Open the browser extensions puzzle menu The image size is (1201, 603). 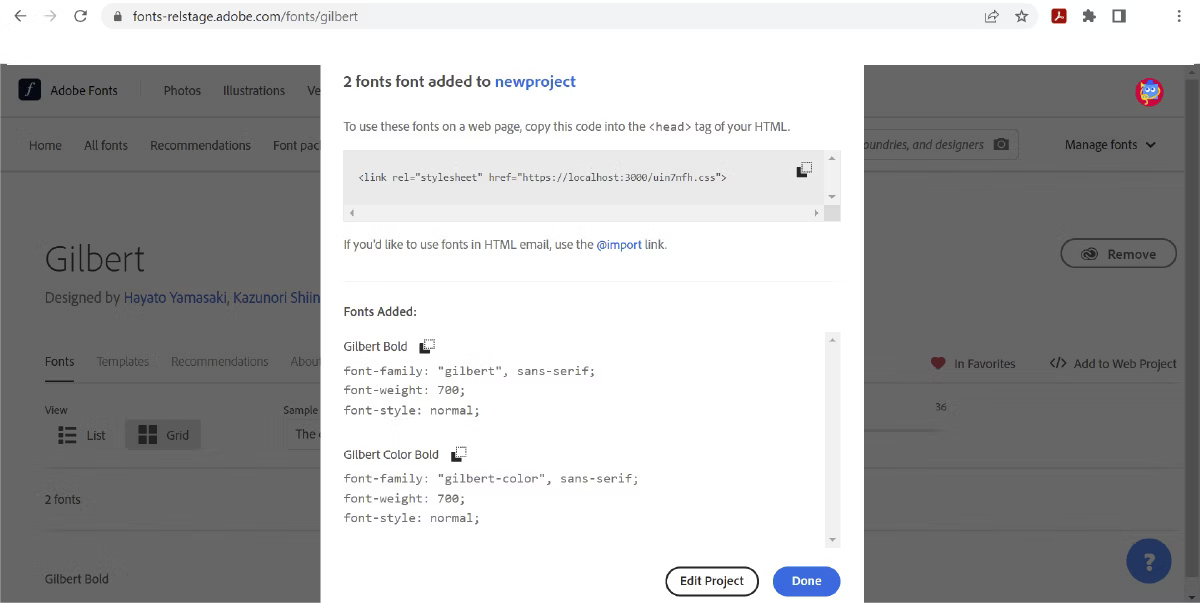pyautogui.click(x=1089, y=16)
